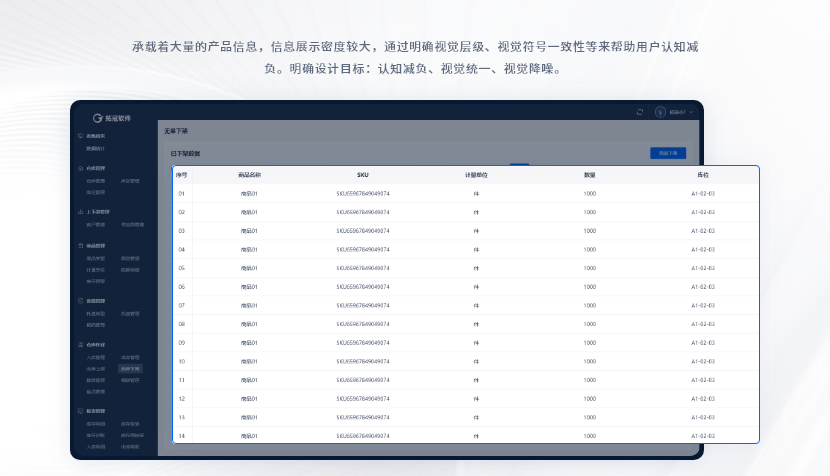The width and height of the screenshot is (830, 476).
Task: Click the 无单下架 page title
Action: (176, 131)
